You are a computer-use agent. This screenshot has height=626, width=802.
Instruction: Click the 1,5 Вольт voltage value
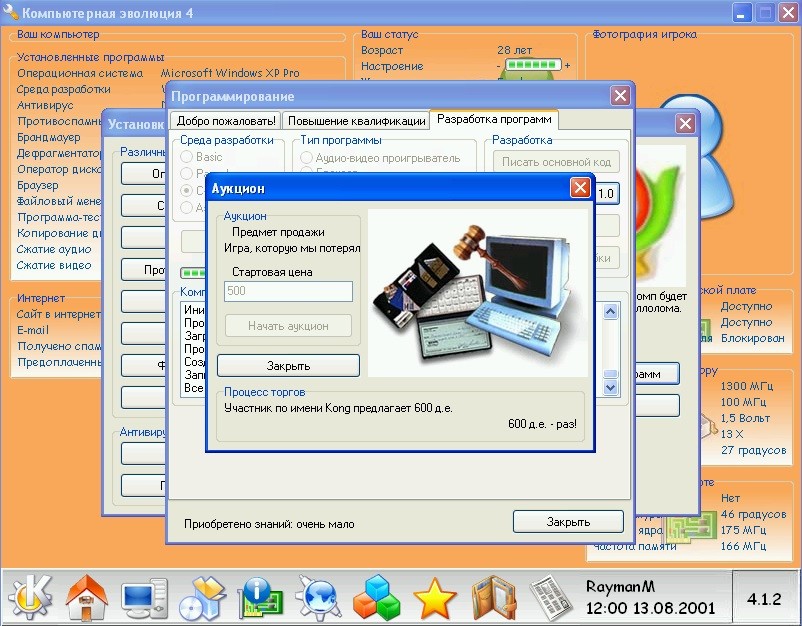pyautogui.click(x=745, y=418)
